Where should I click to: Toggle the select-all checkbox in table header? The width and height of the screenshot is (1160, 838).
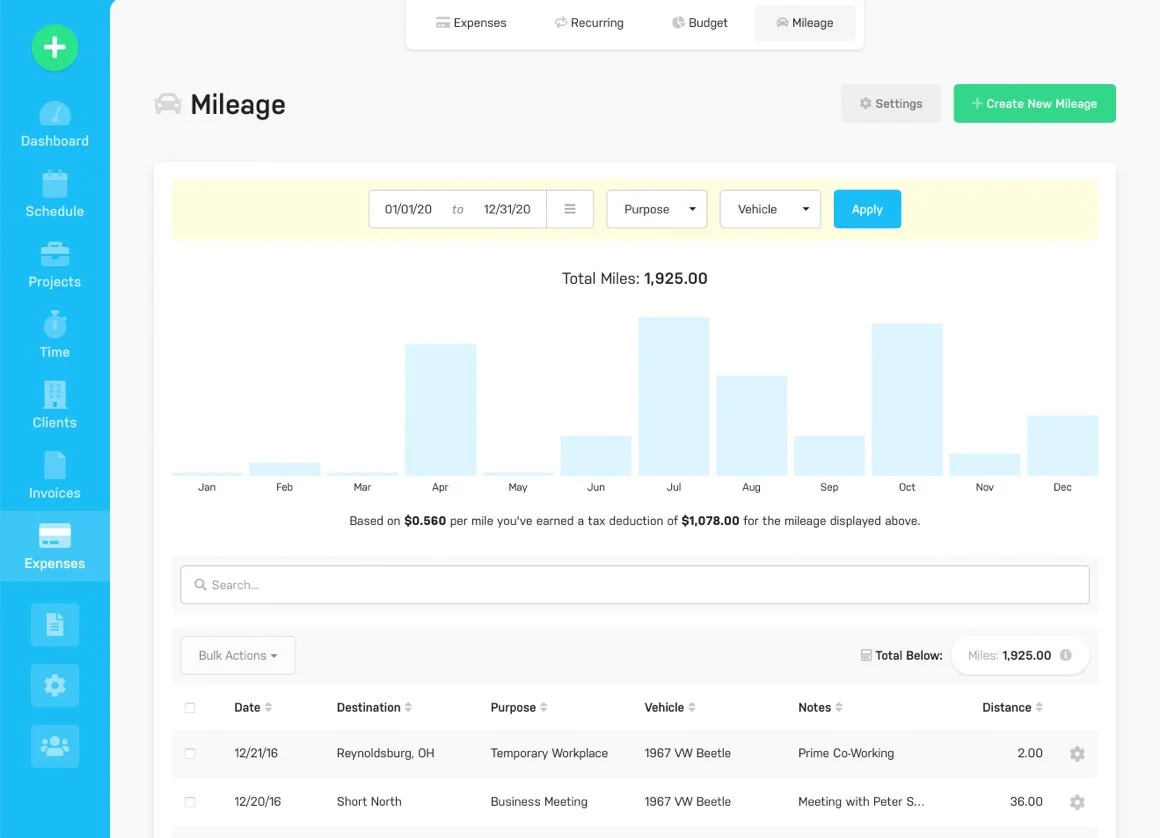pos(190,707)
